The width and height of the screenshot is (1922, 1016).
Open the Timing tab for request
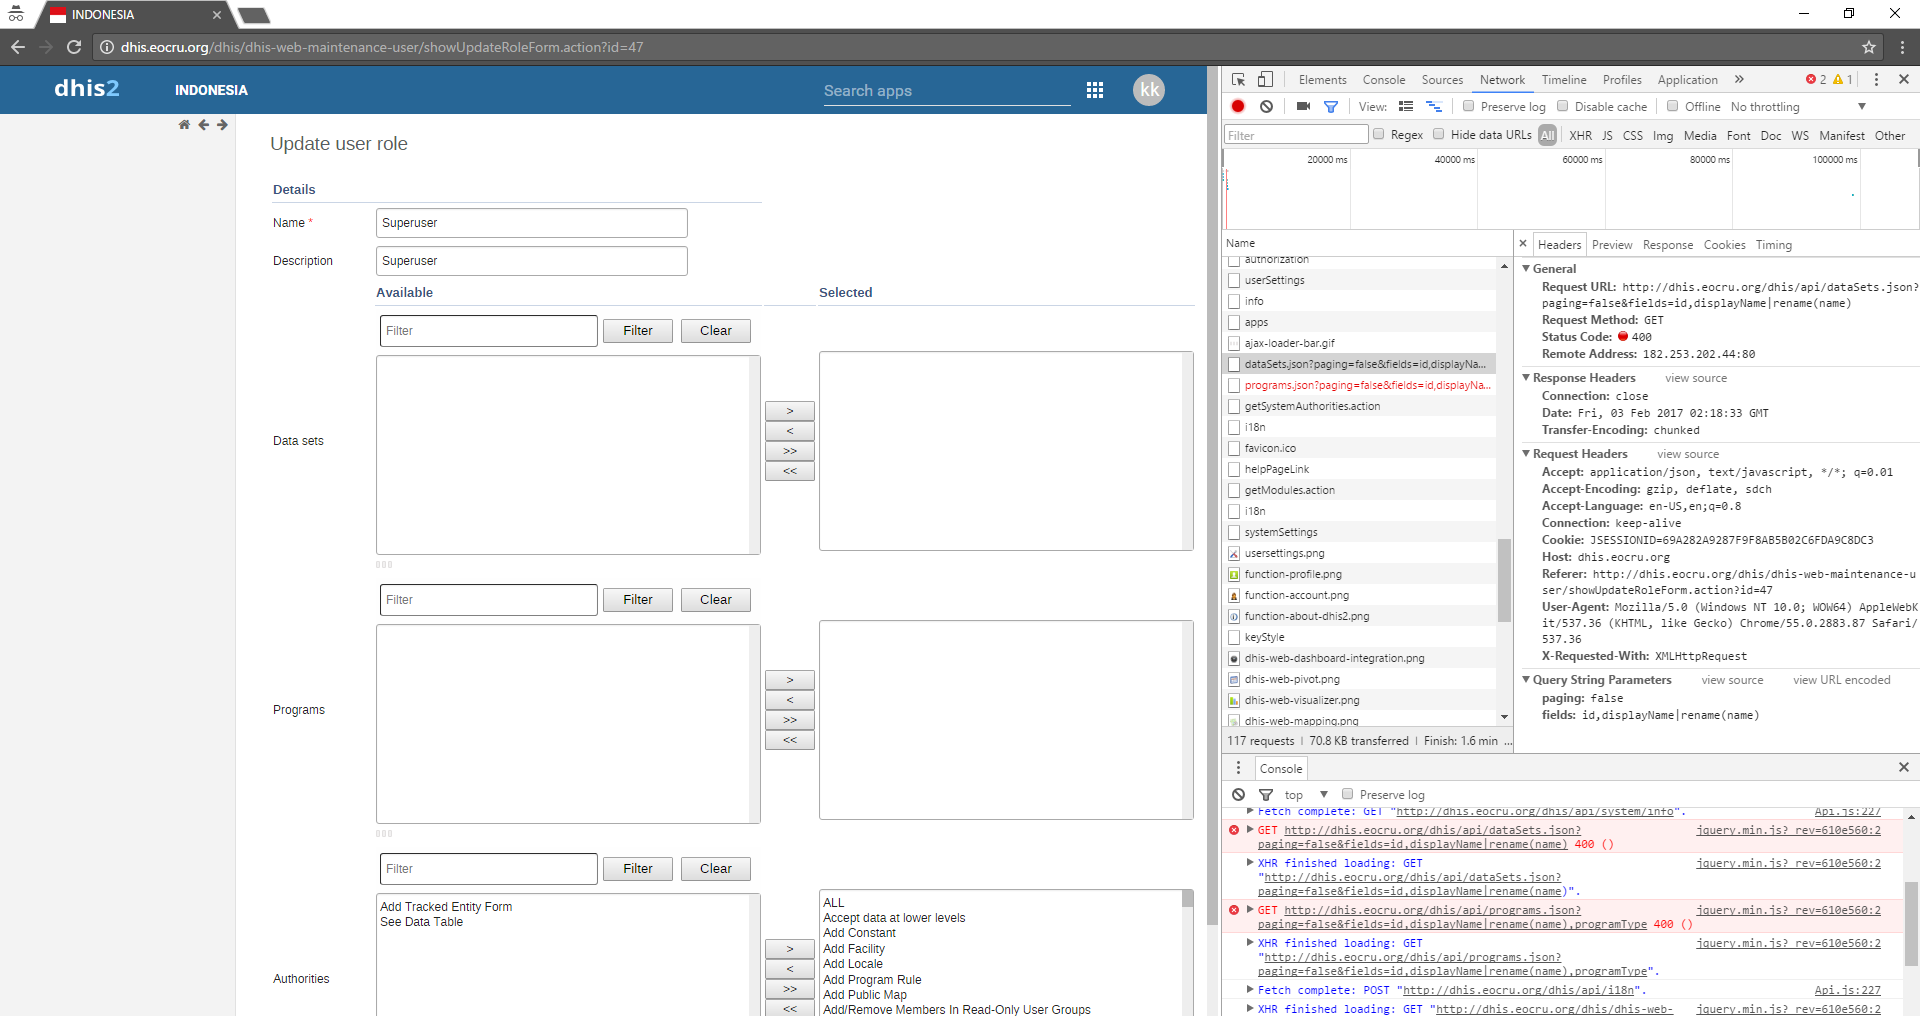1773,245
